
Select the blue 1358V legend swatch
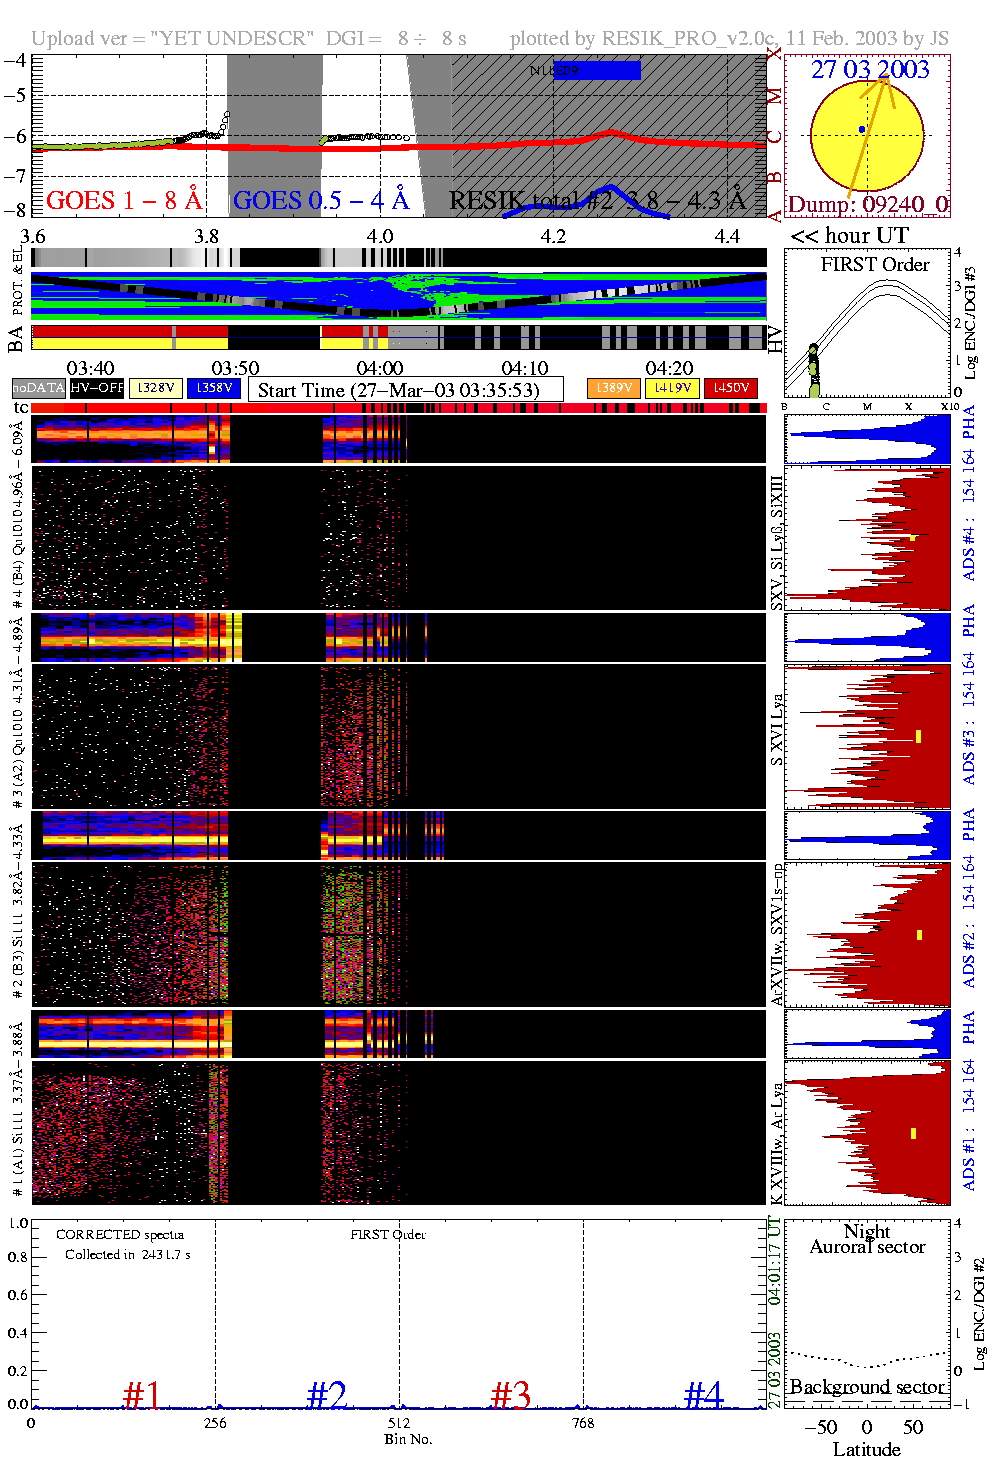214,388
